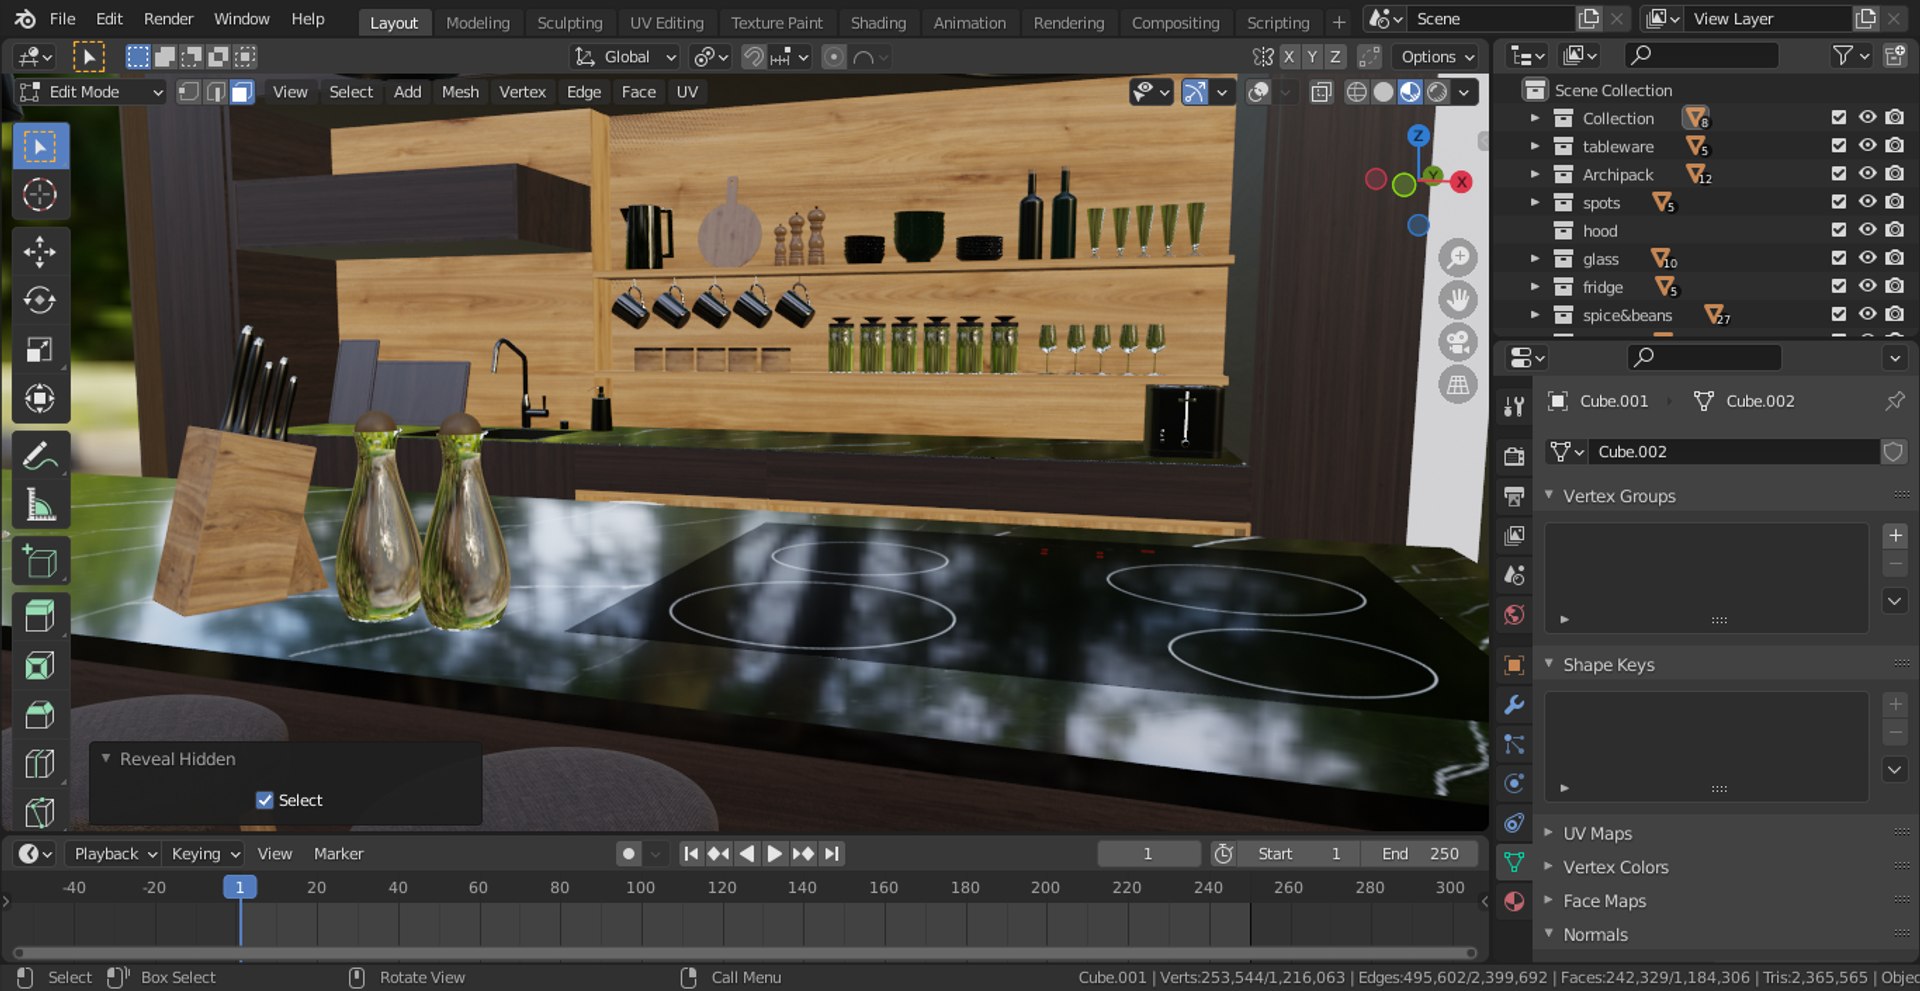Play the animation forward
This screenshot has width=1920, height=991.
point(774,854)
